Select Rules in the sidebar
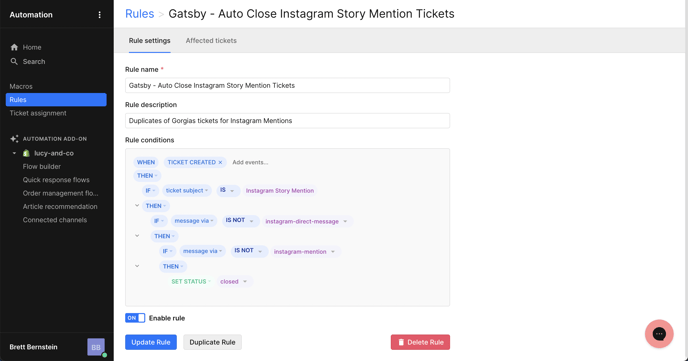The image size is (688, 361). [56, 100]
